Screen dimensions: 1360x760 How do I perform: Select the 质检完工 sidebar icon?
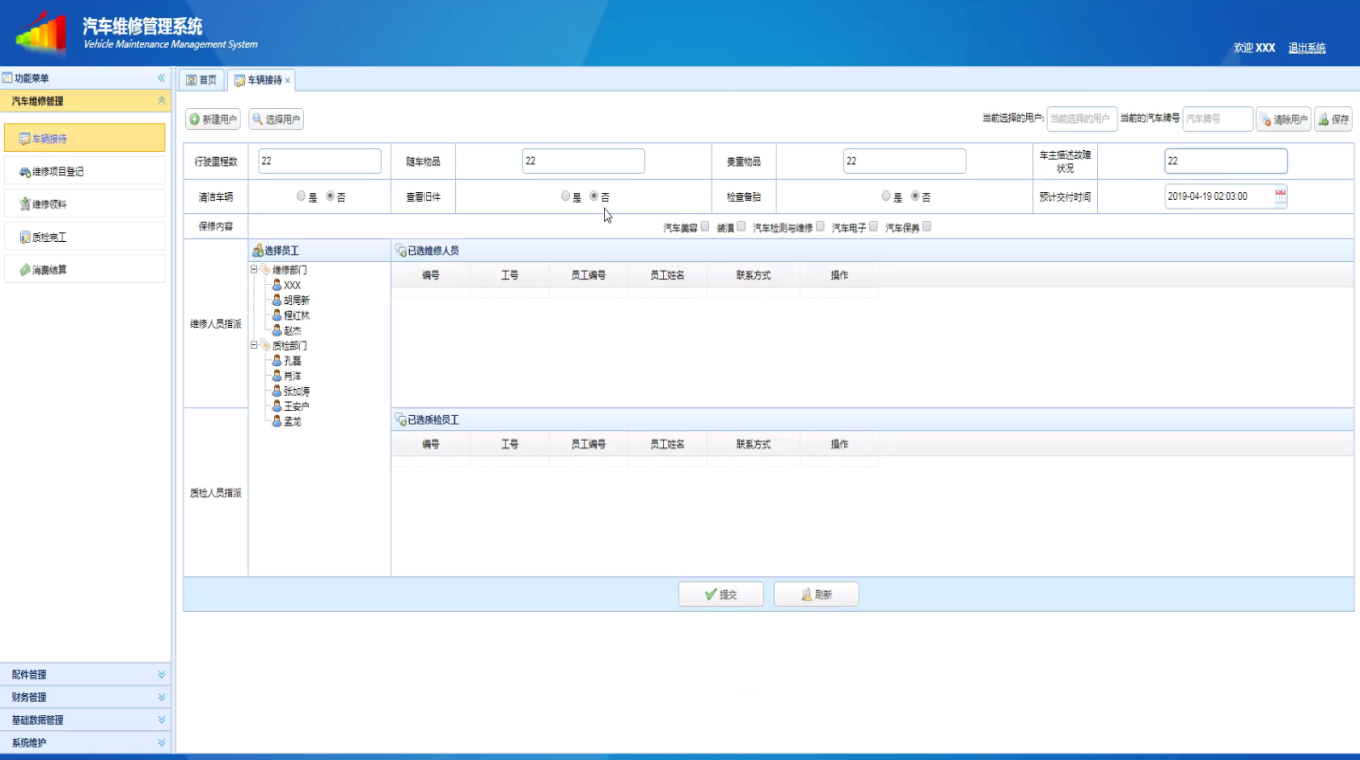[25, 238]
